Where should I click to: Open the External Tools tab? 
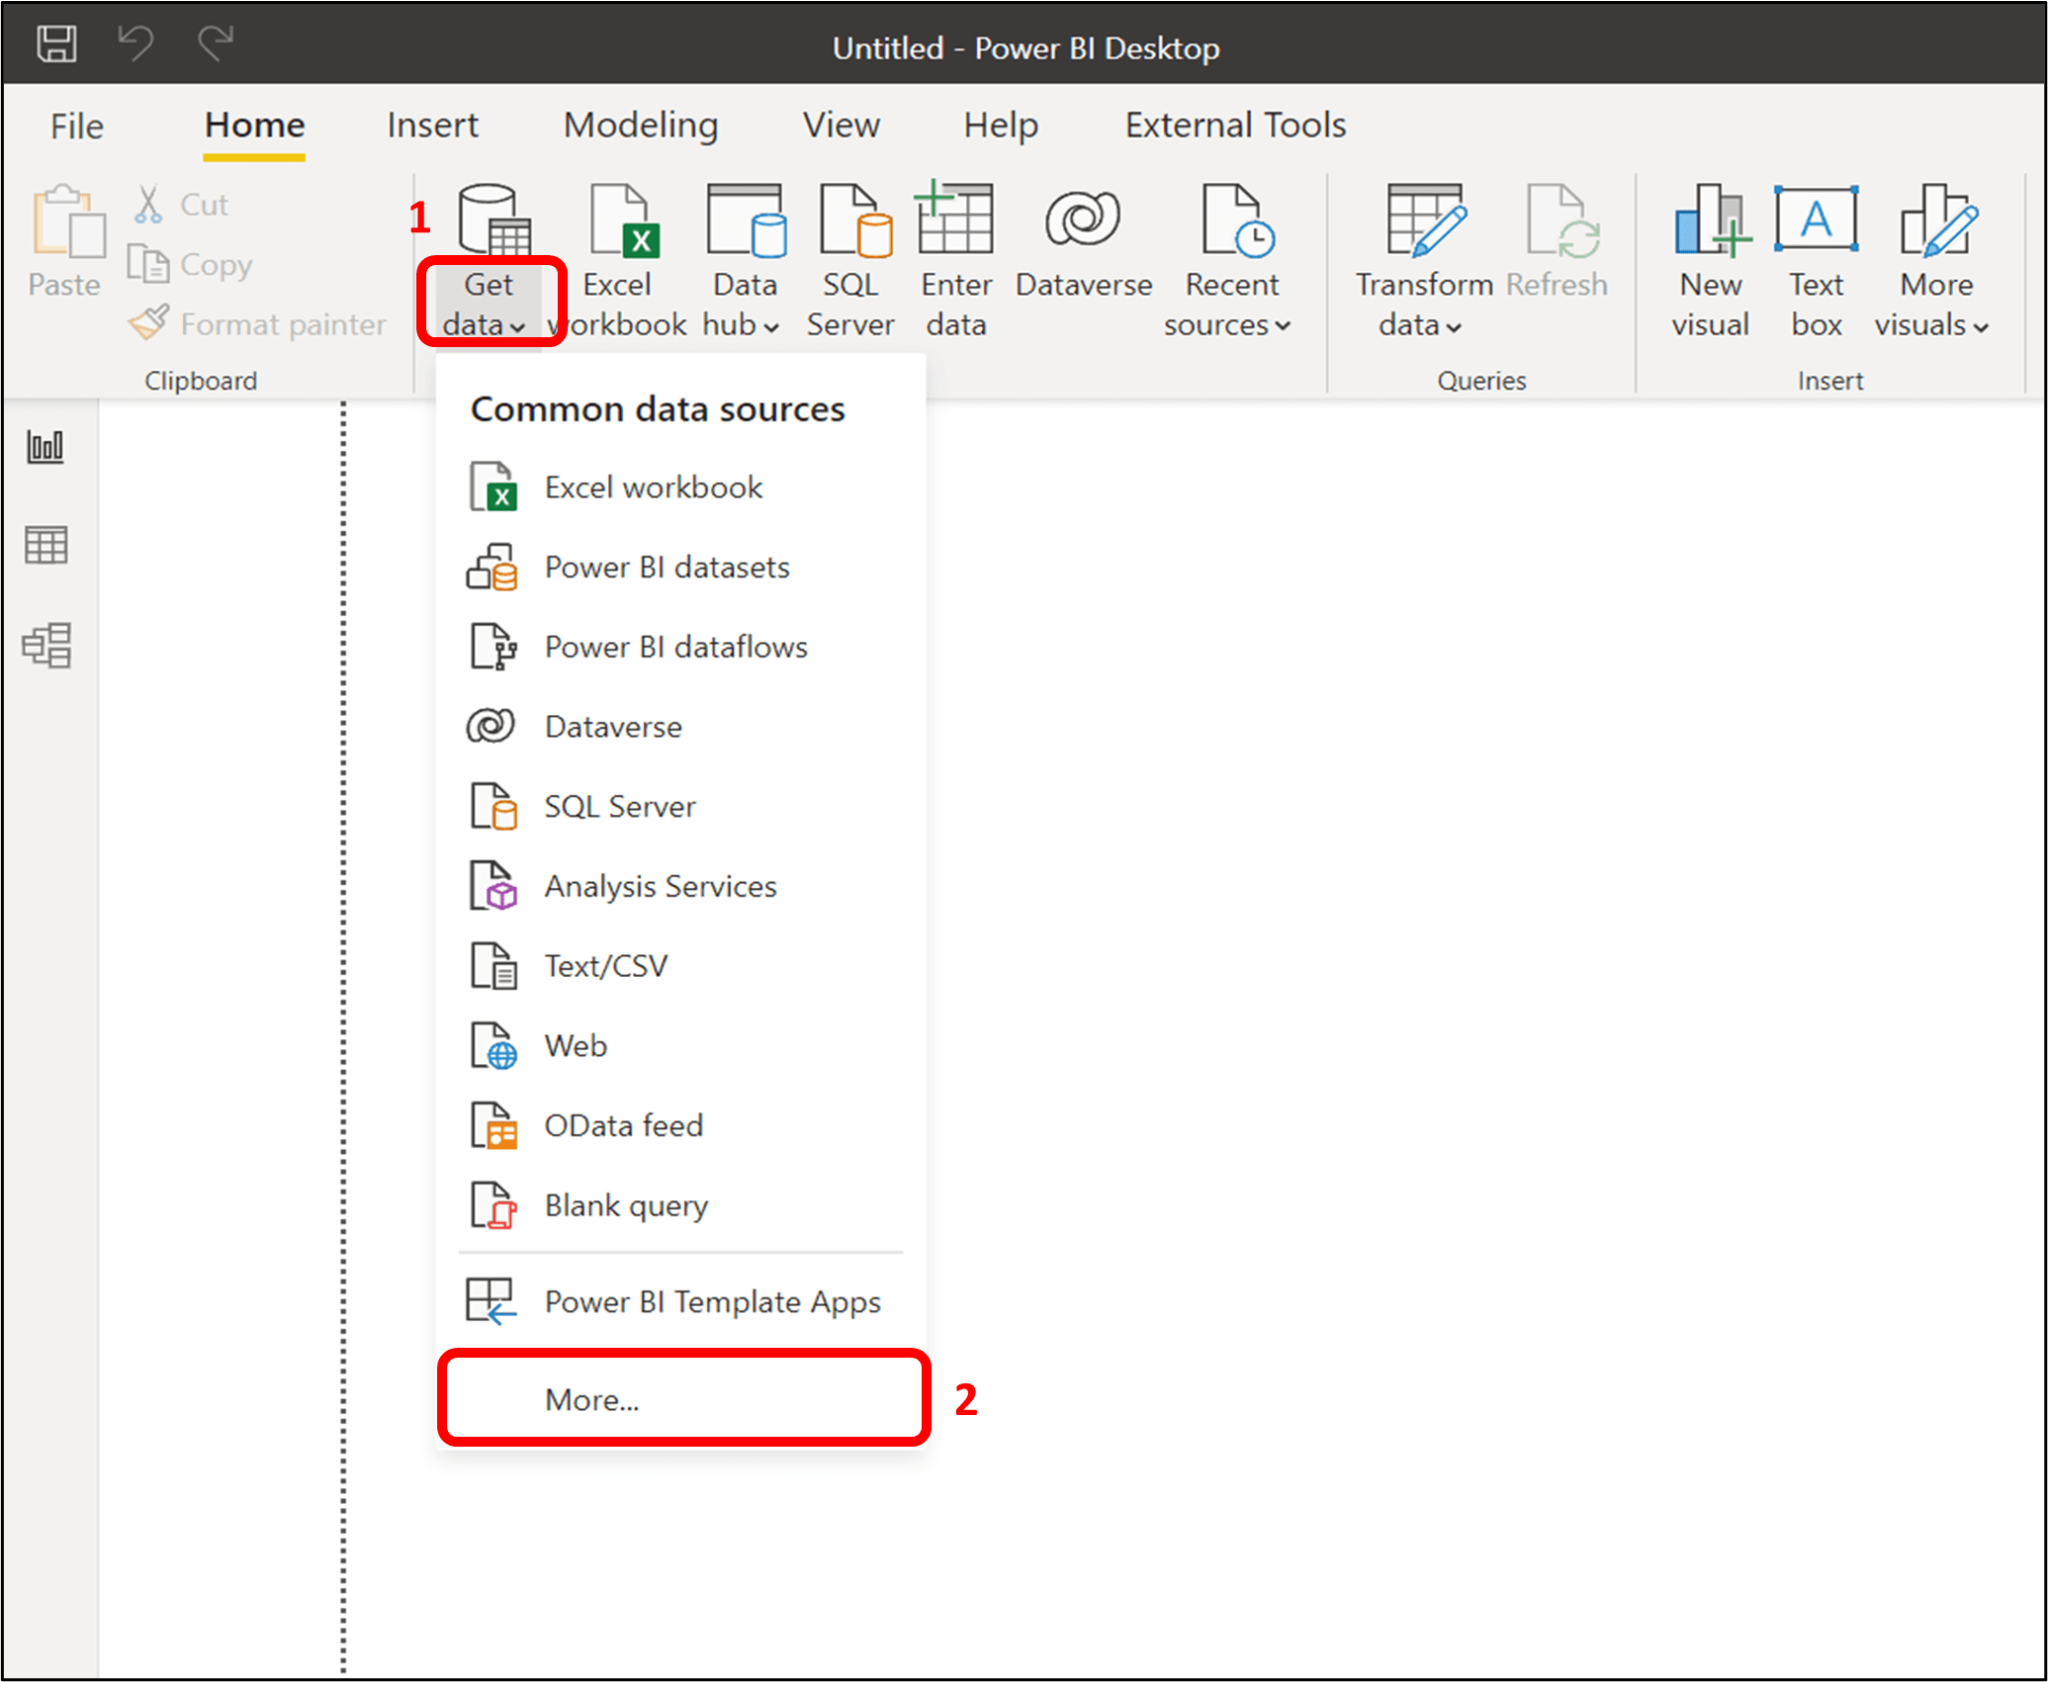click(x=1235, y=125)
